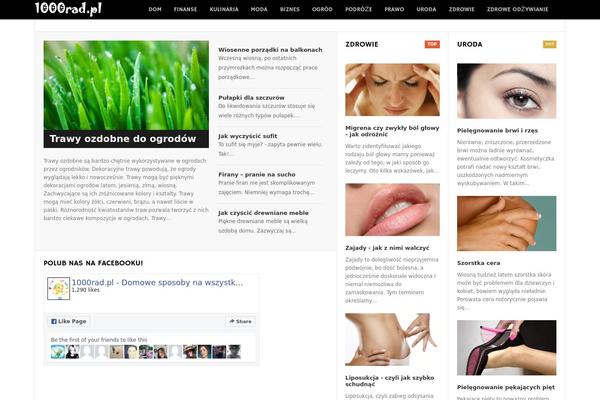Open ZDROWE ODŻYWIANIE in the navigation

coord(517,9)
